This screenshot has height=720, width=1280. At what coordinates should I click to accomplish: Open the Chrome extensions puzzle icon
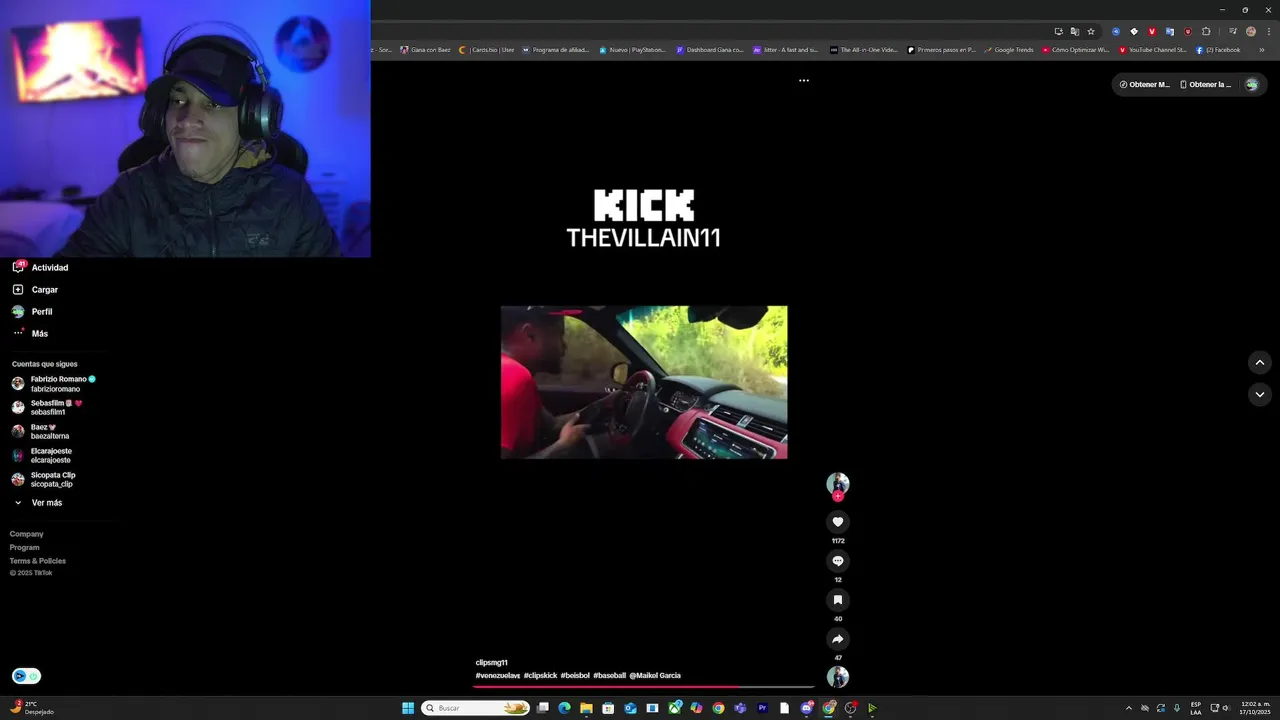pyautogui.click(x=1206, y=31)
